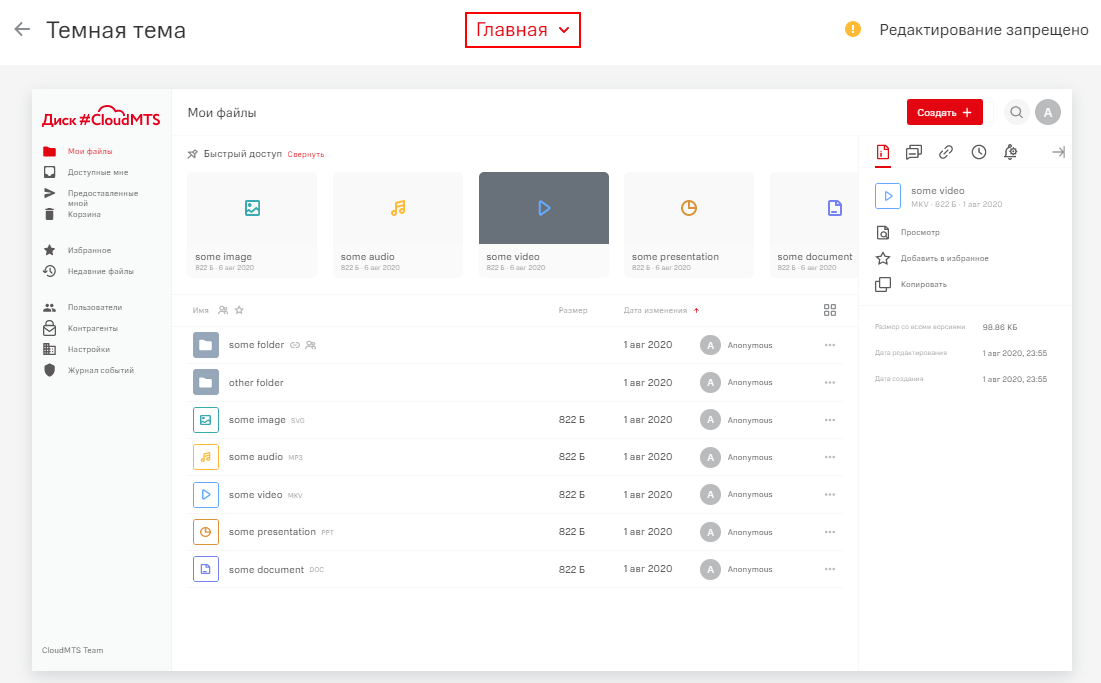Open more options for some document
Image resolution: width=1101 pixels, height=683 pixels.
click(x=829, y=569)
